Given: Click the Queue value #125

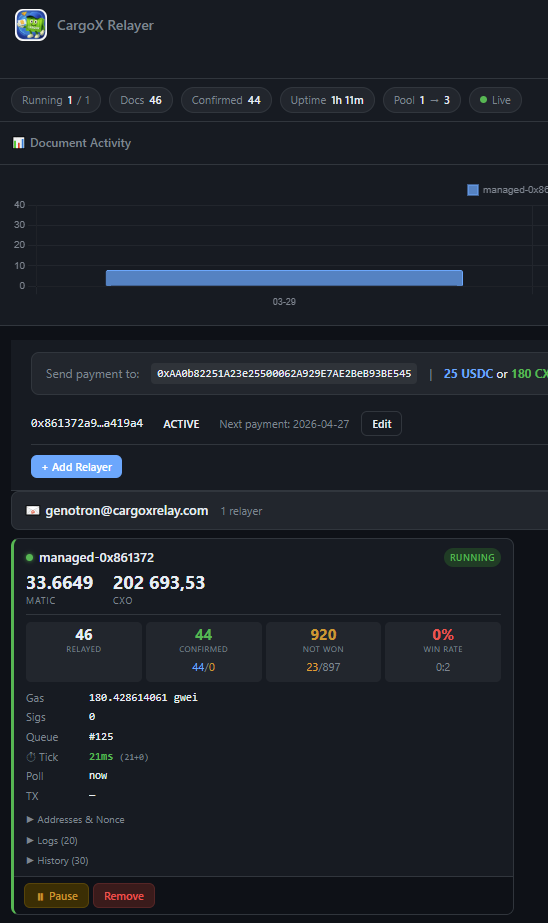Looking at the screenshot, I should (101, 736).
